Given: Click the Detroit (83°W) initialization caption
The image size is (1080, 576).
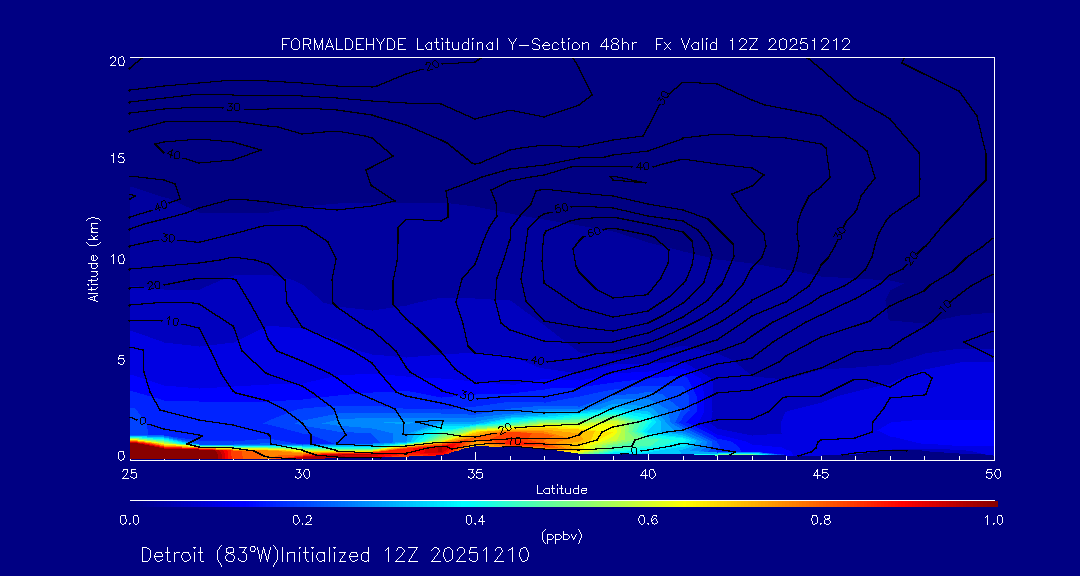Looking at the screenshot, I should 335,555.
